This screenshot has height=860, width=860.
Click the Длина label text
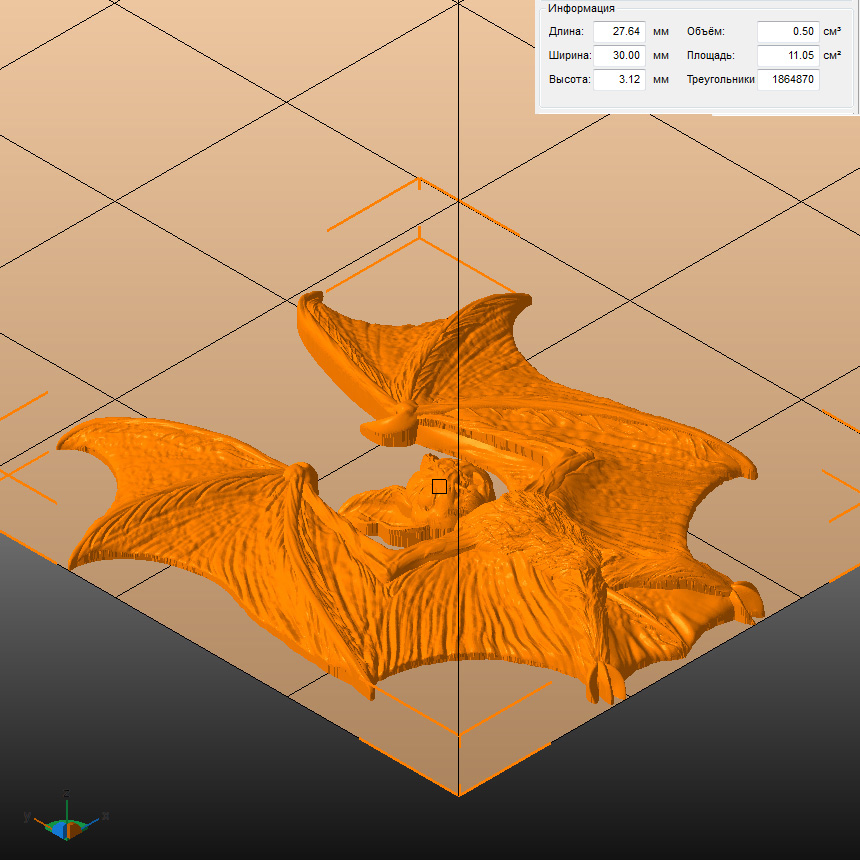pos(566,32)
